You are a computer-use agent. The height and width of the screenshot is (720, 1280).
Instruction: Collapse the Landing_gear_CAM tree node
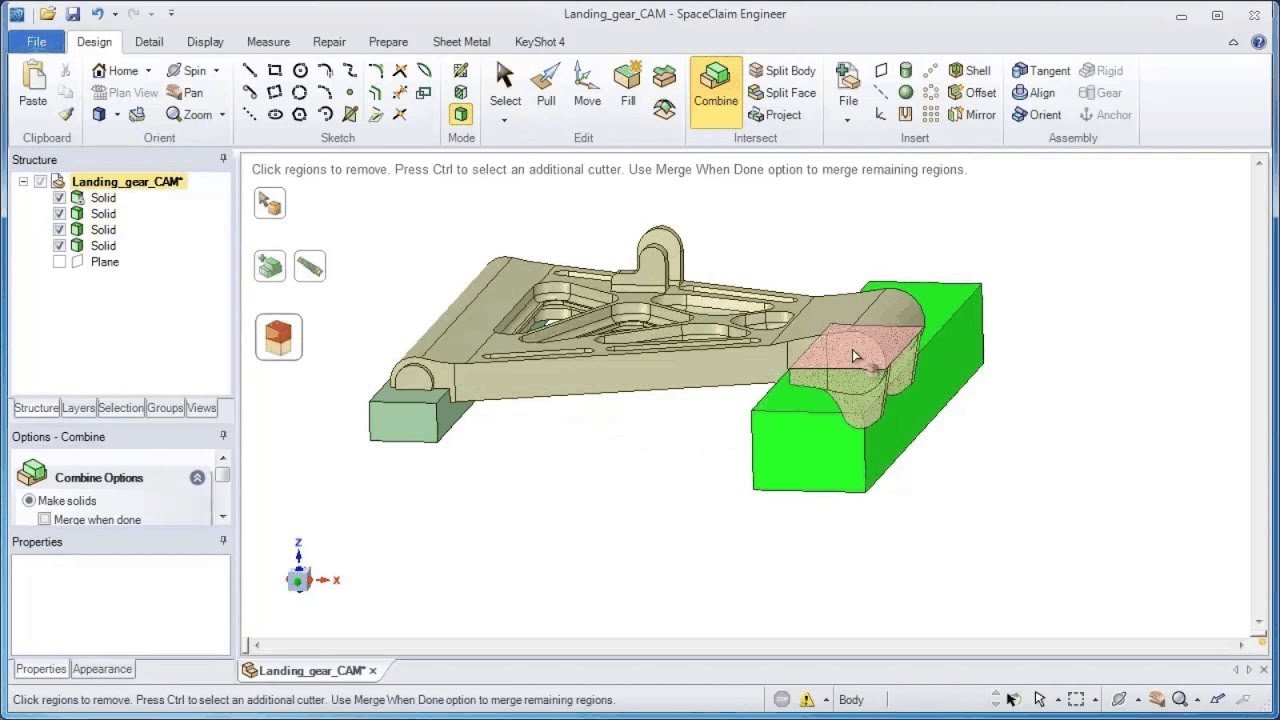(23, 182)
